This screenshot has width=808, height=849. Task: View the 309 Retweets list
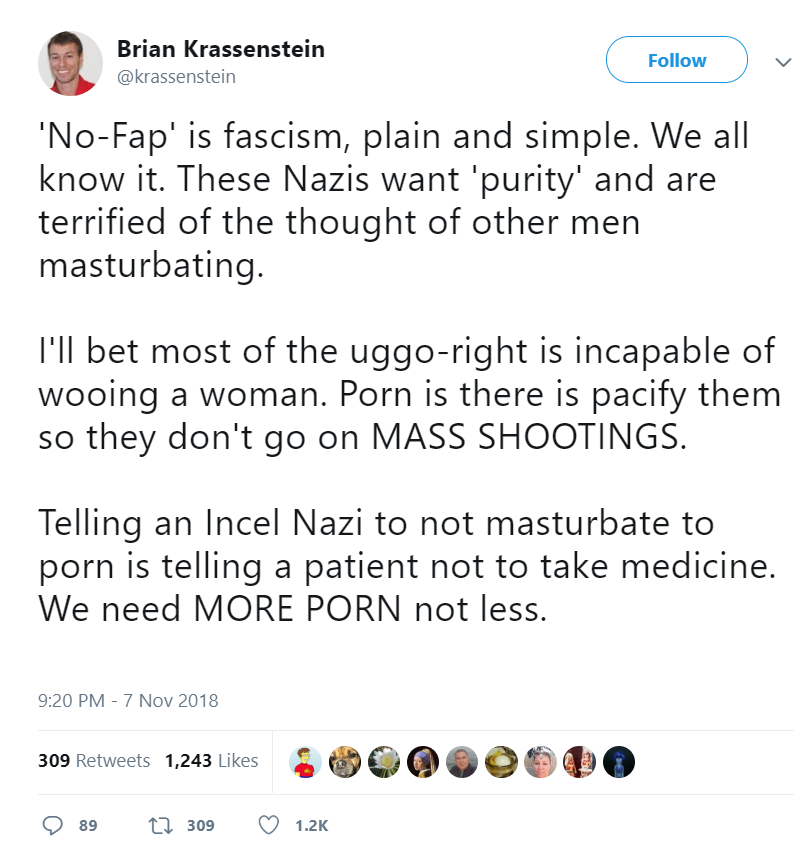tap(94, 761)
